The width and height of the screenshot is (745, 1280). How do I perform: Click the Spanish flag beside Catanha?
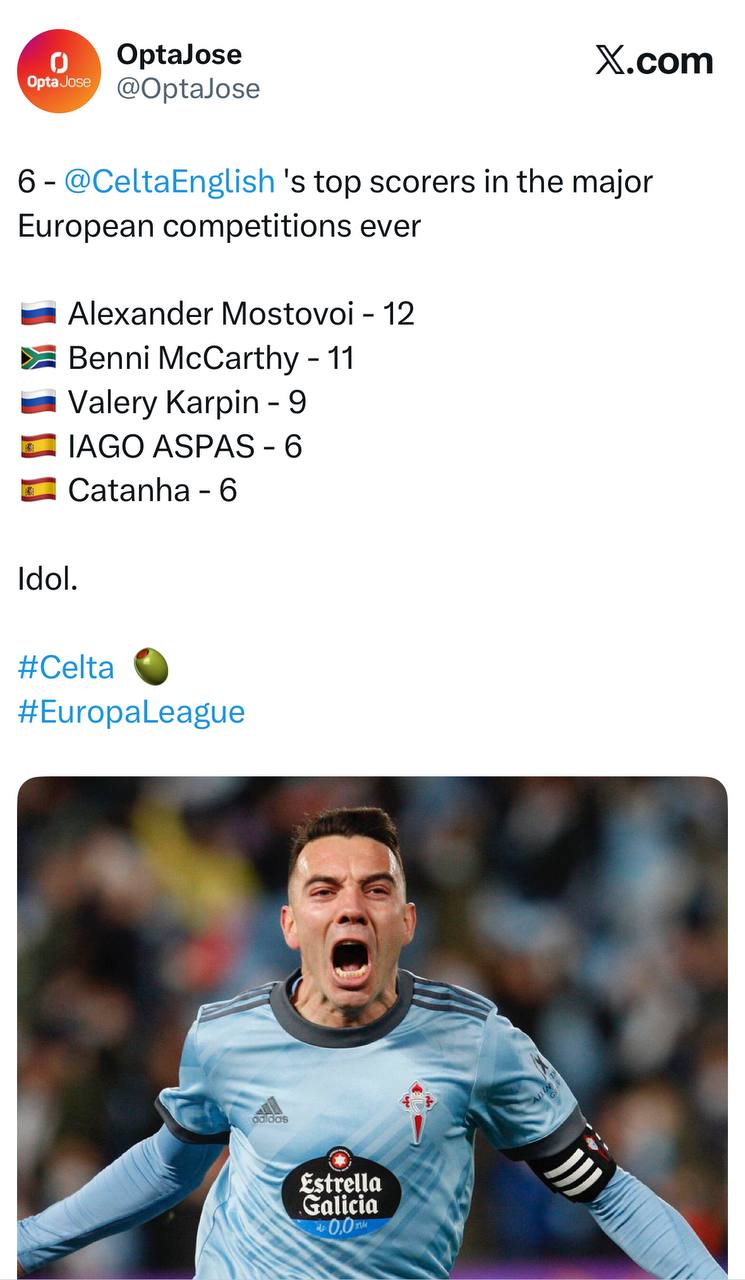(x=38, y=490)
